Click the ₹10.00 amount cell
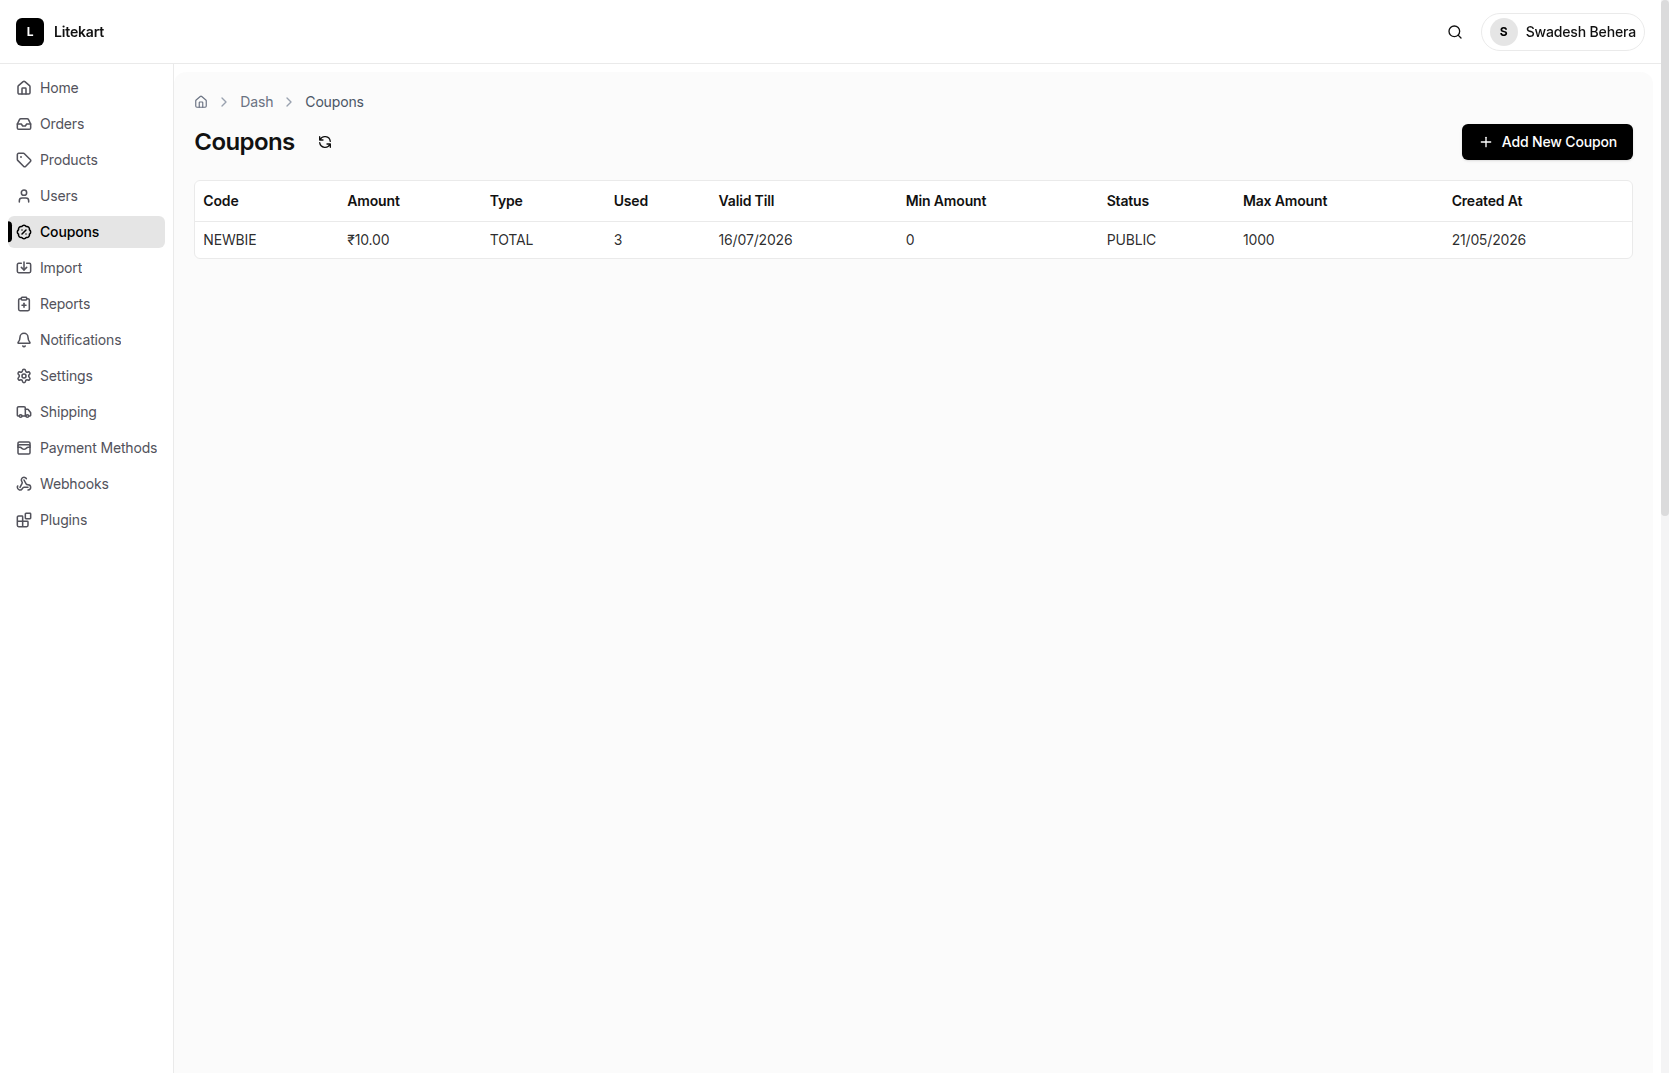 [x=368, y=240]
